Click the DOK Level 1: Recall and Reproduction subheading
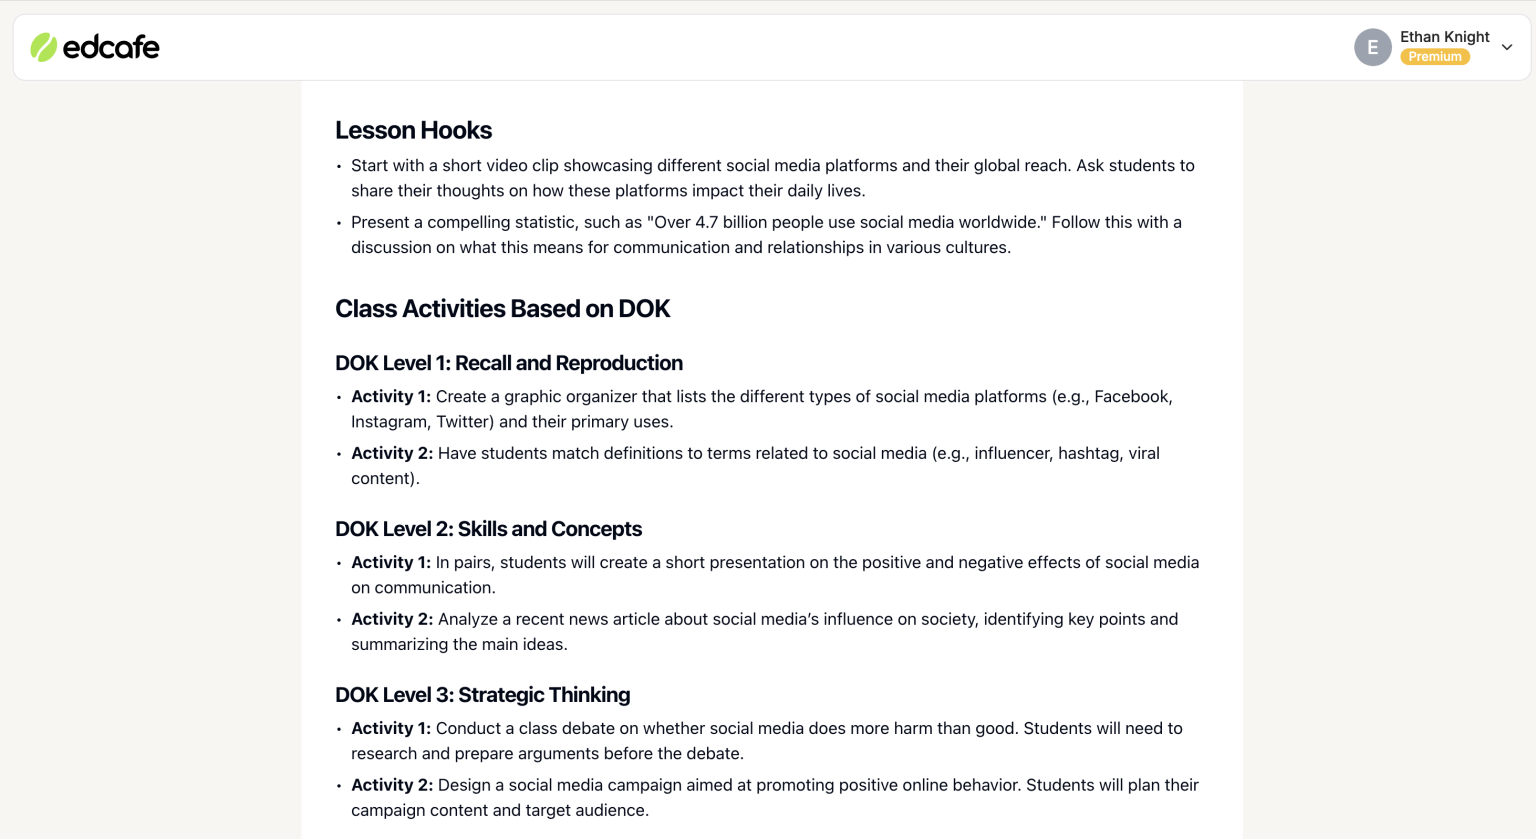 tap(509, 363)
